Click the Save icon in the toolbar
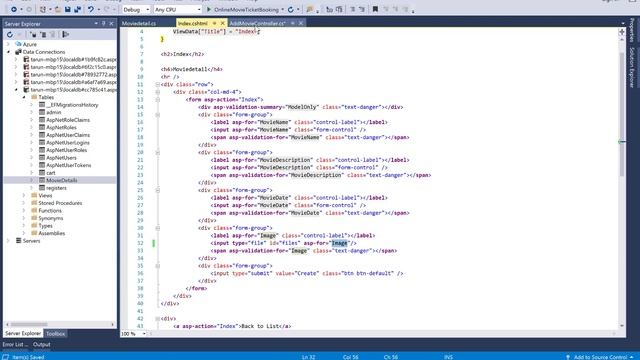This screenshot has height=360, width=640. click(67, 9)
